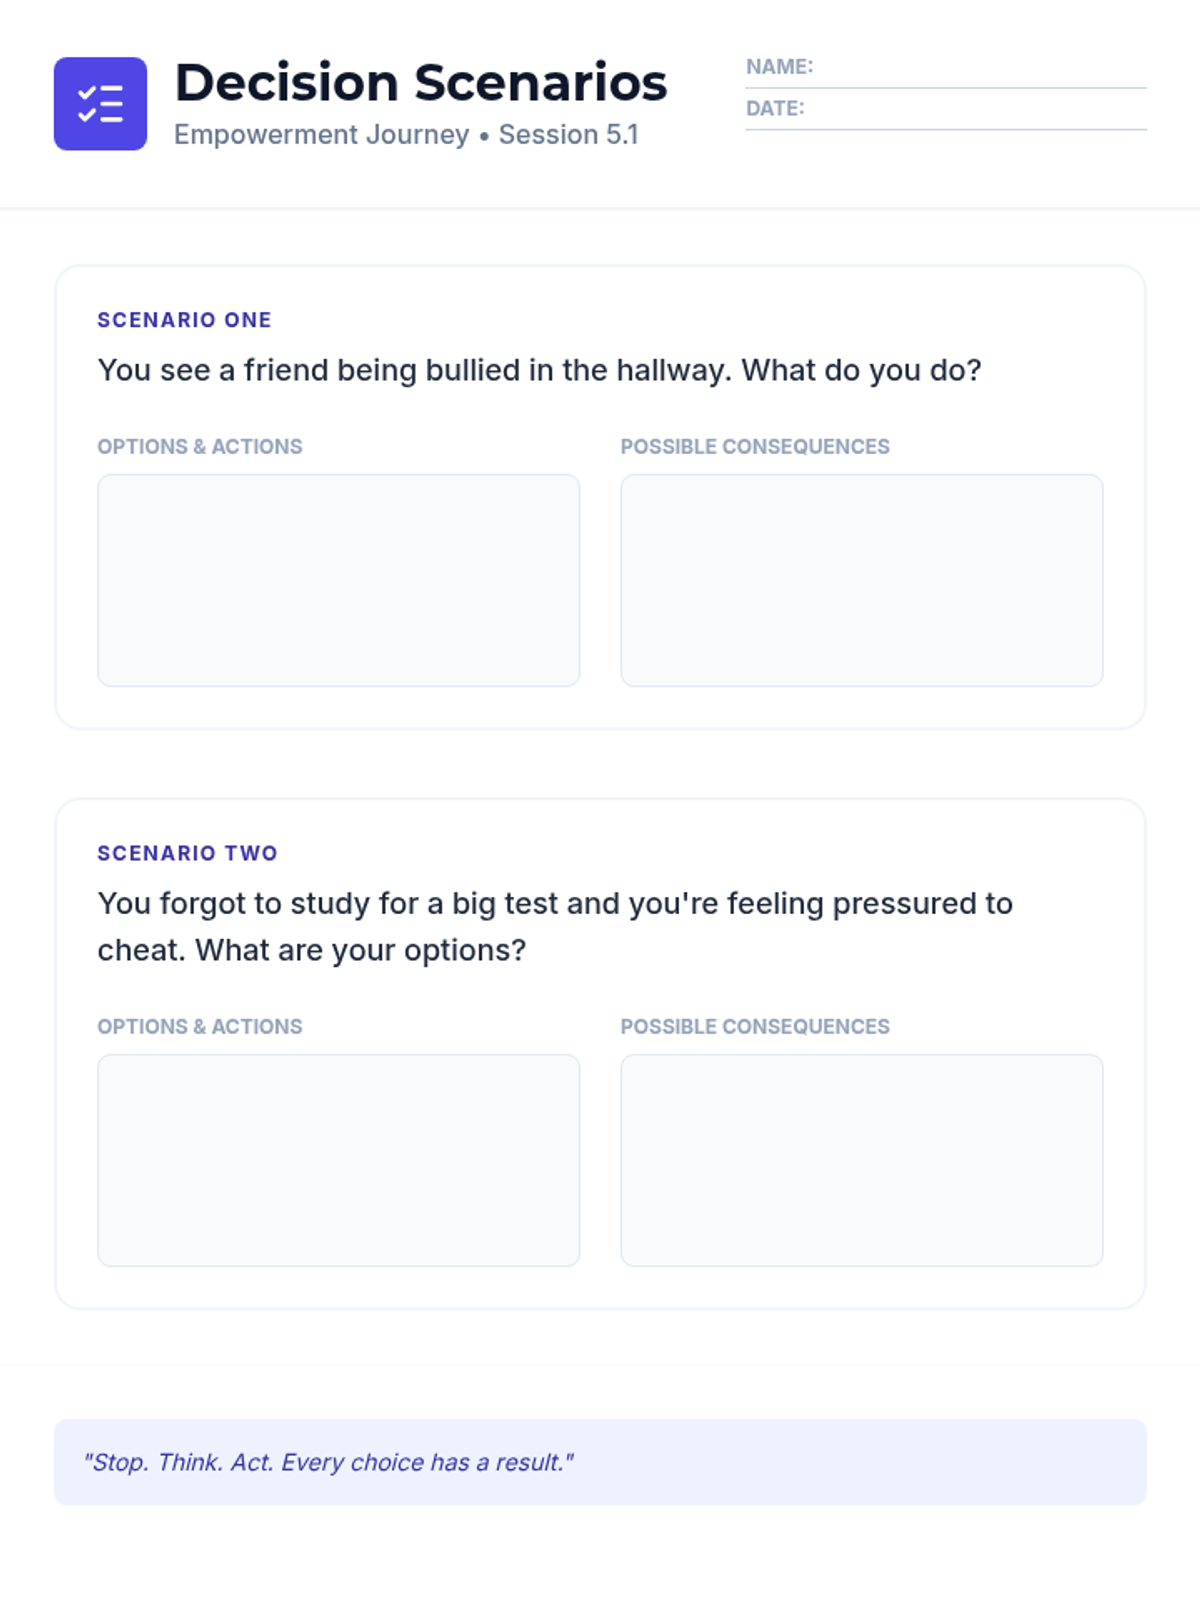Click the Decision Scenarios title heading
1200x1600 pixels.
coord(420,83)
